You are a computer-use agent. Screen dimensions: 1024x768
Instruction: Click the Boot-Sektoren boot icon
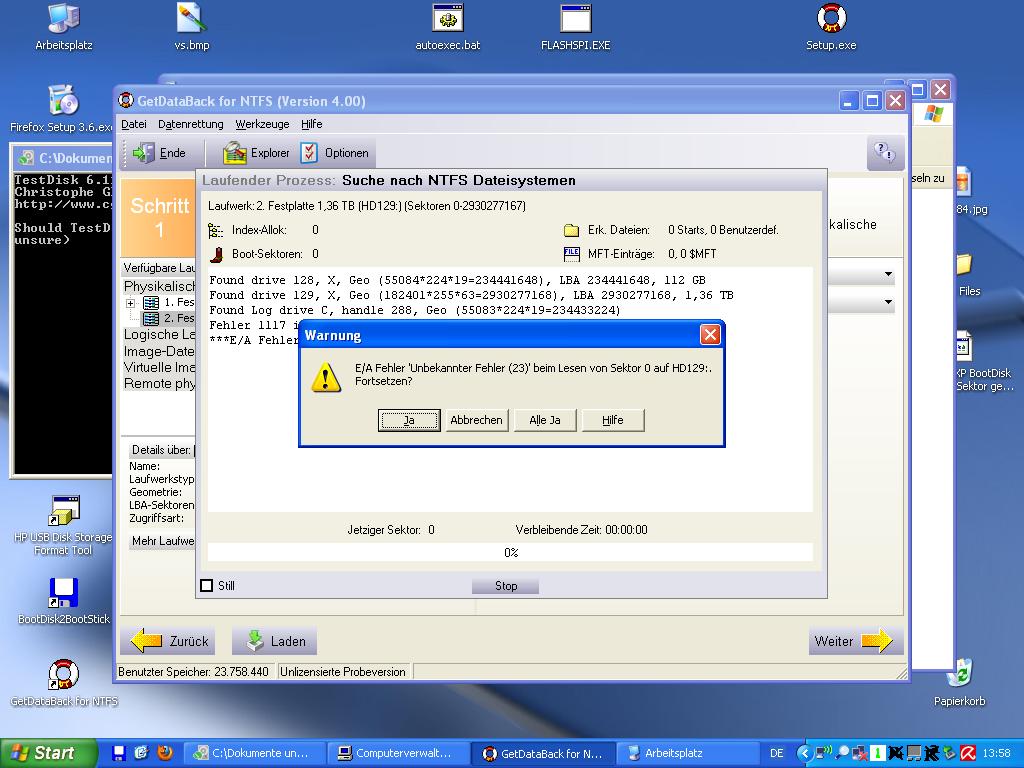tap(216, 254)
